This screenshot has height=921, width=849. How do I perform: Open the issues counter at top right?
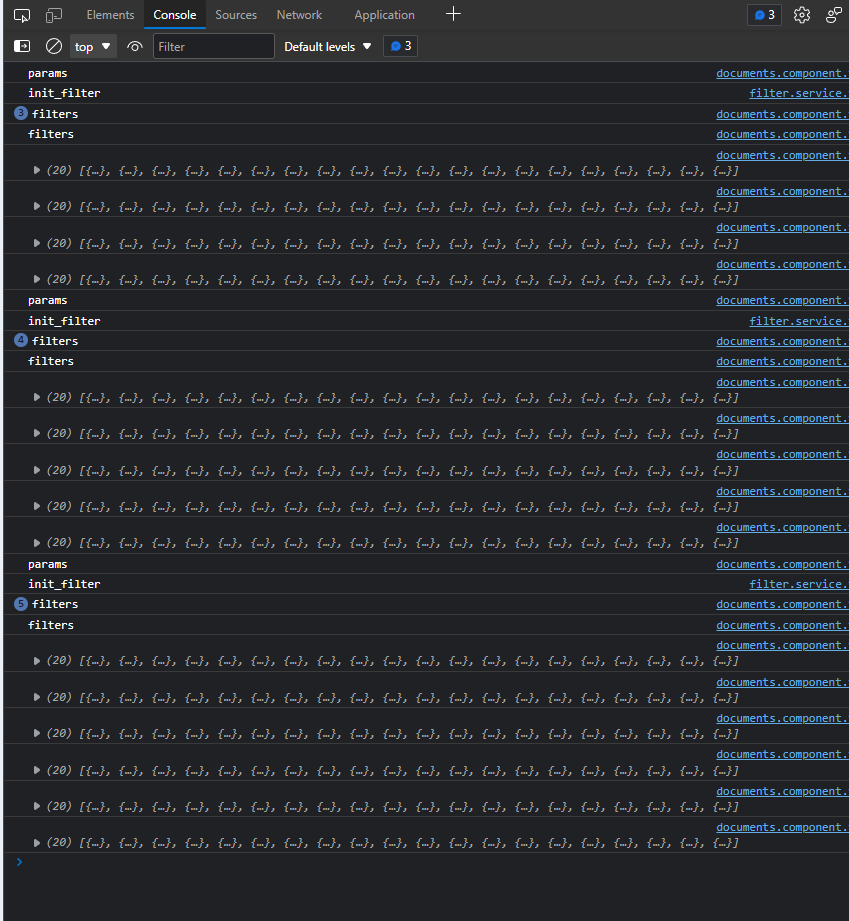pyautogui.click(x=764, y=15)
